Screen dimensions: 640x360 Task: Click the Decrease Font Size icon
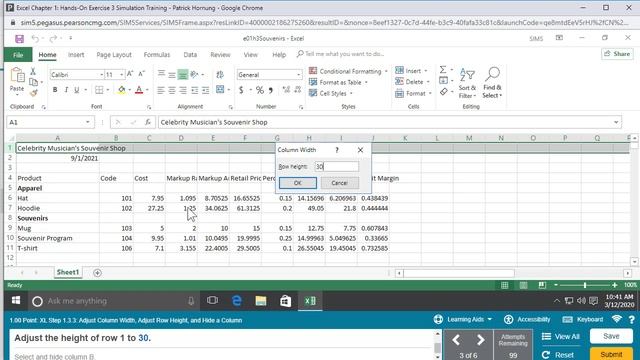(x=141, y=74)
